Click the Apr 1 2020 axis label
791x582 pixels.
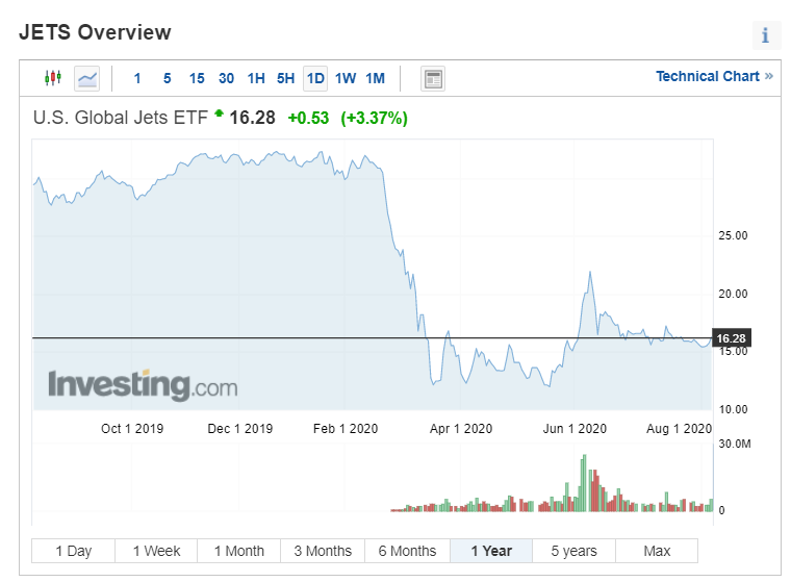(x=461, y=429)
